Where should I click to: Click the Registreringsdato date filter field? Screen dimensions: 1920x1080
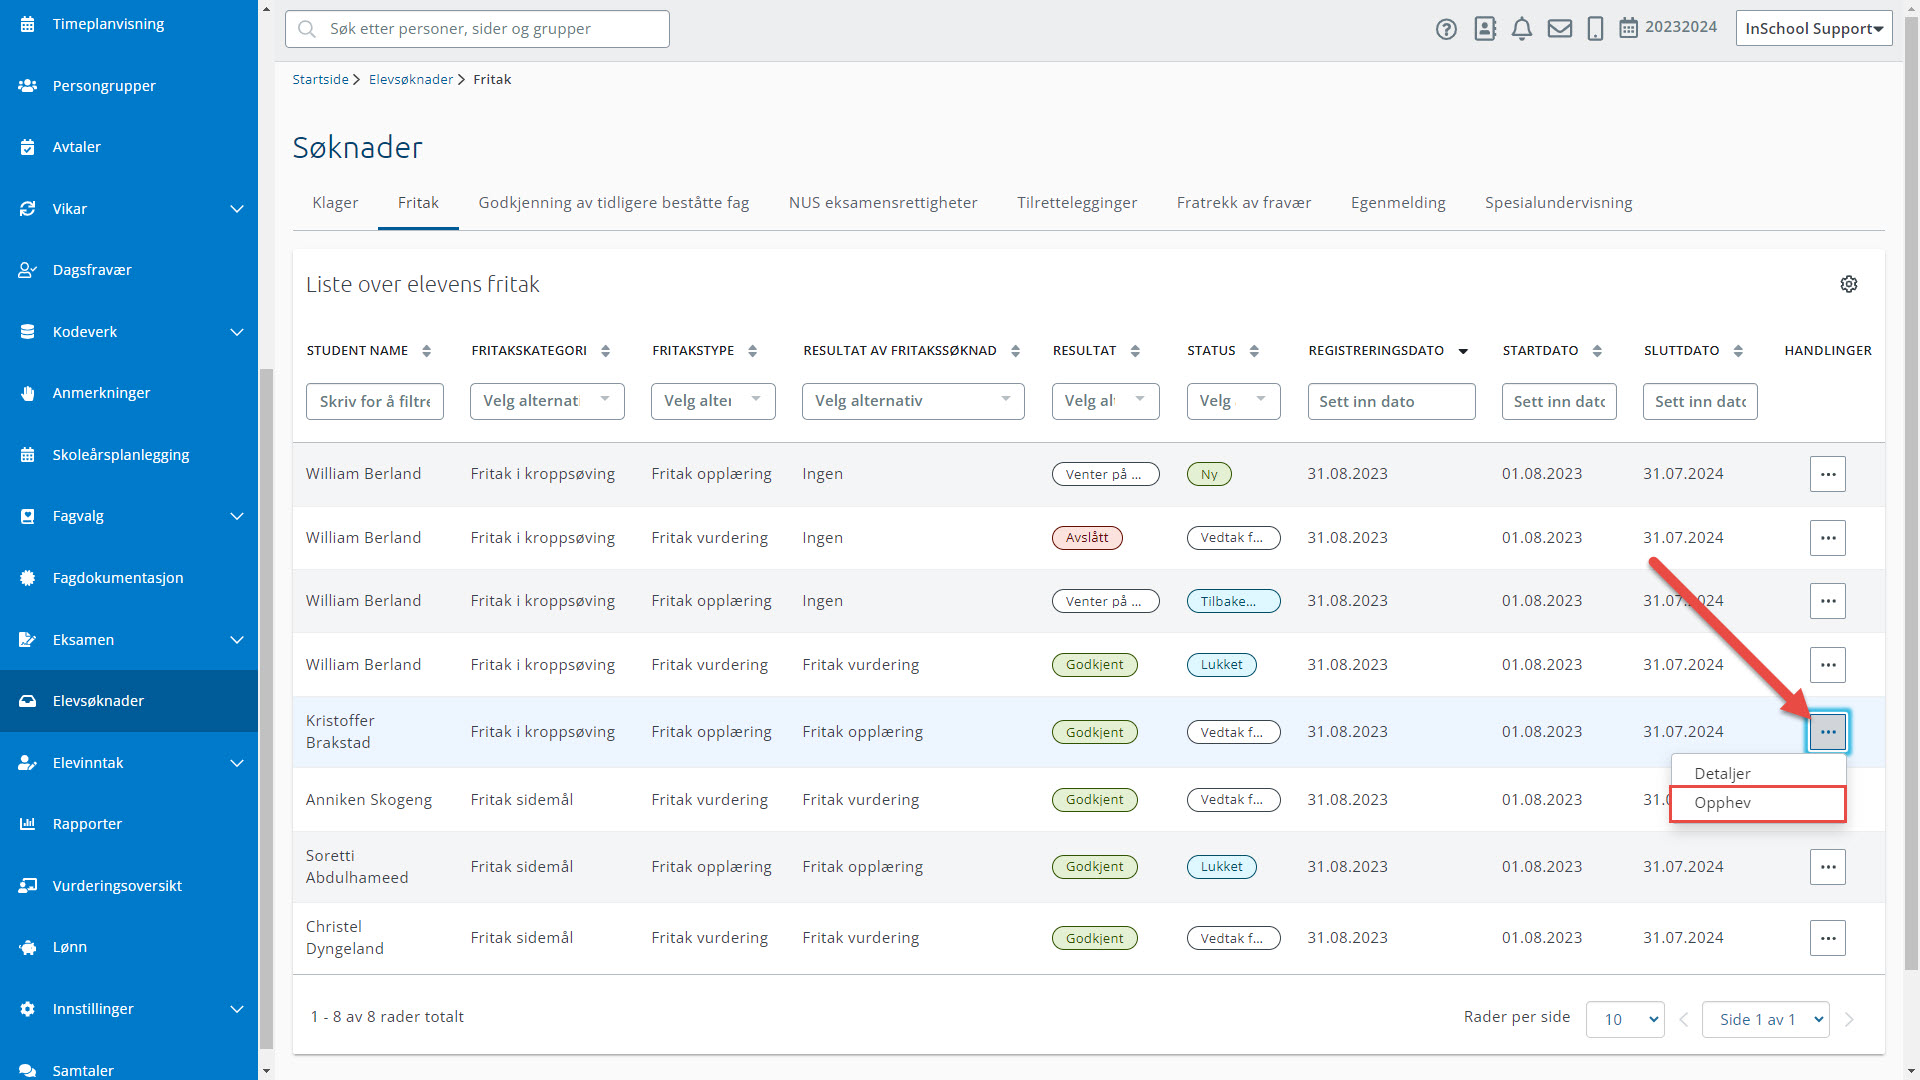(1391, 401)
